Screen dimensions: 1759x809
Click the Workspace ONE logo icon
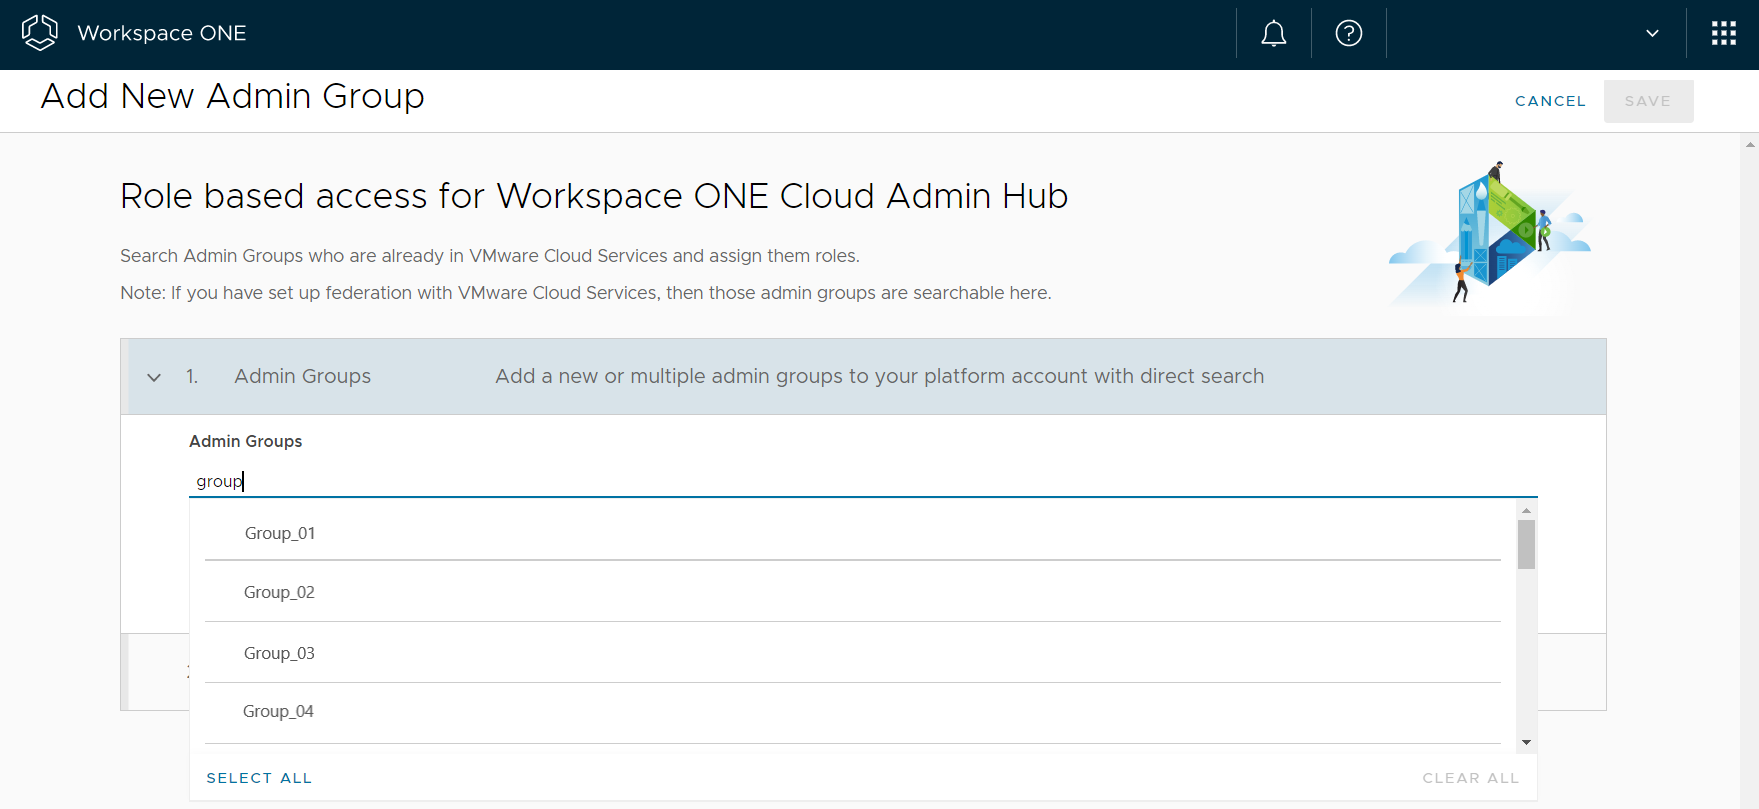pyautogui.click(x=40, y=33)
